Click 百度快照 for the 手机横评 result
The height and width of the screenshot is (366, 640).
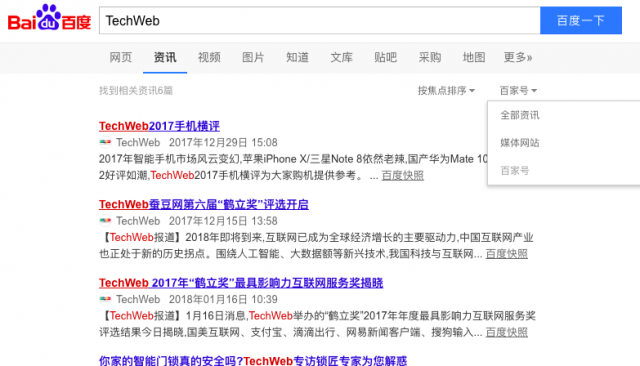402,176
